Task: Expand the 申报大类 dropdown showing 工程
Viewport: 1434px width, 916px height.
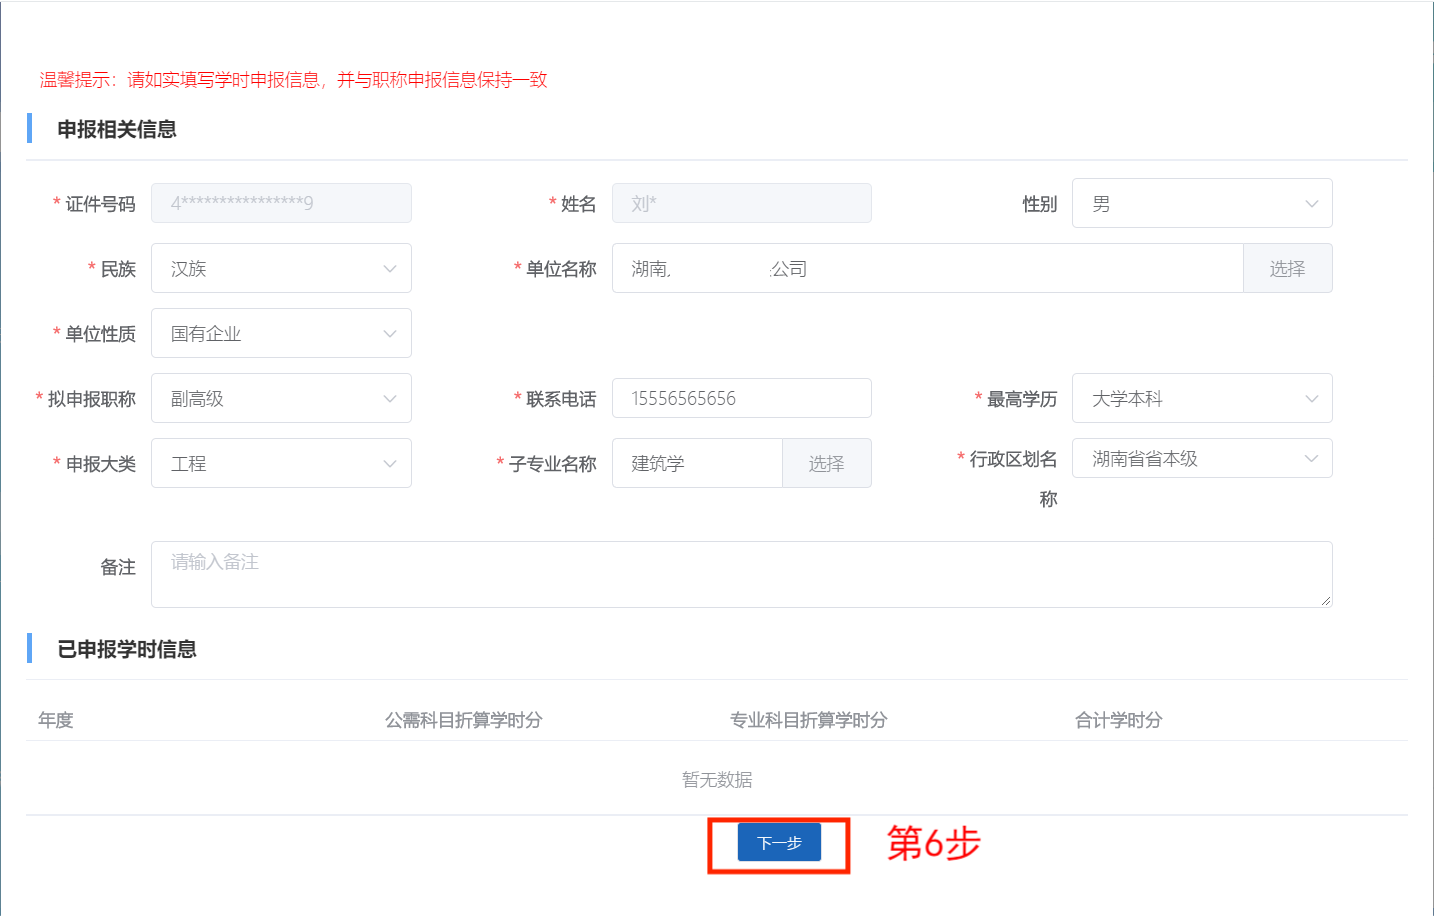Action: coord(281,464)
